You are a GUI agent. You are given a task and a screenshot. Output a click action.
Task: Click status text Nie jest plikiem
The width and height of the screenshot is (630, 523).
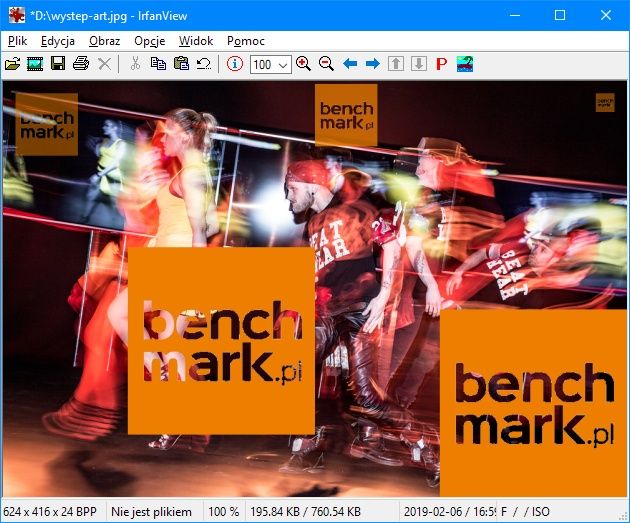coord(151,512)
